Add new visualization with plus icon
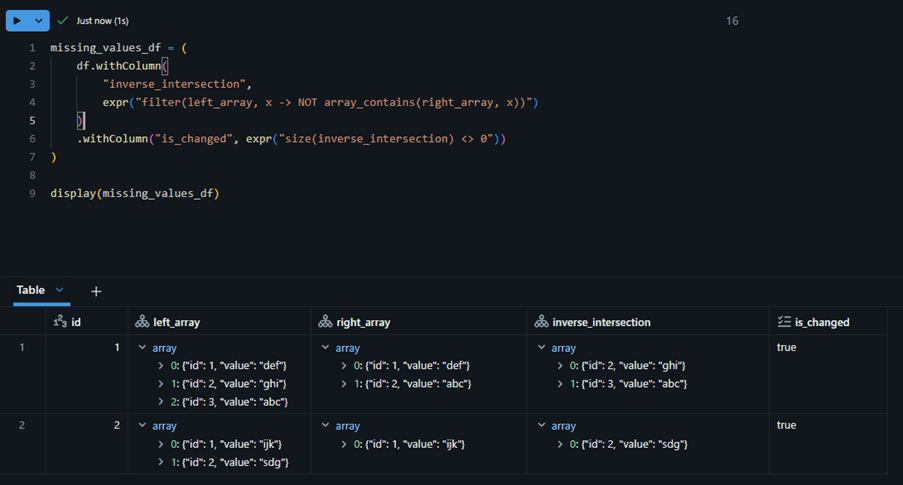The width and height of the screenshot is (903, 485). tap(96, 291)
